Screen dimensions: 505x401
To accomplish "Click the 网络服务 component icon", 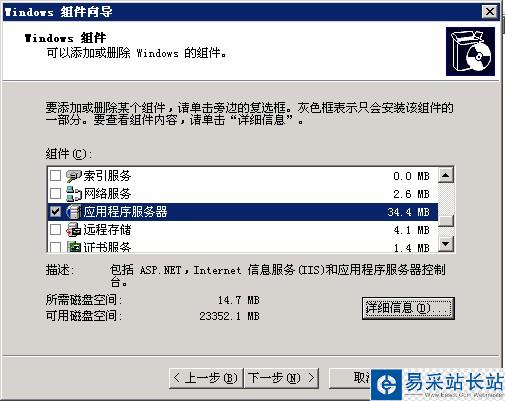I will click(x=73, y=194).
